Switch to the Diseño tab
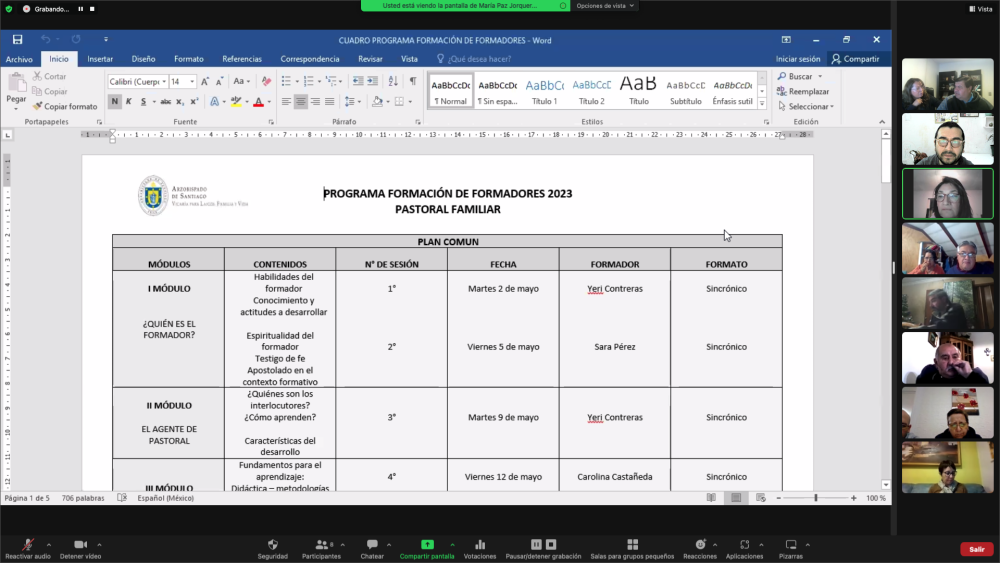 [143, 59]
